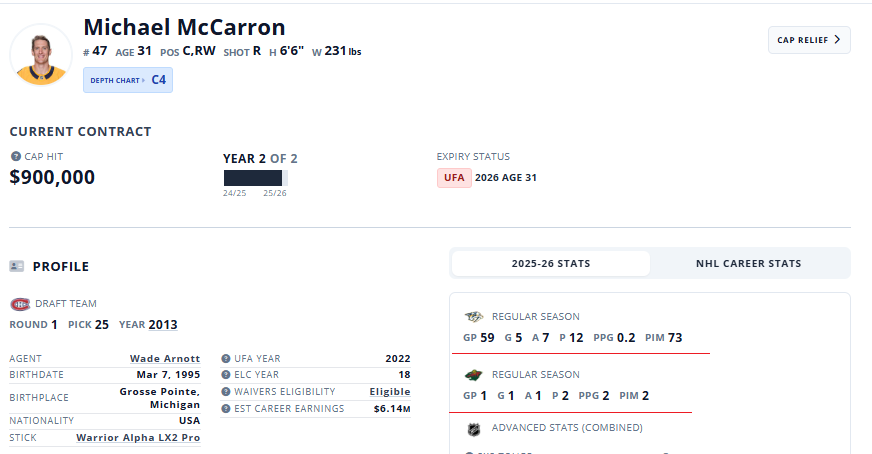
Task: Click the NHL shield Advanced Stats icon
Action: (x=473, y=429)
